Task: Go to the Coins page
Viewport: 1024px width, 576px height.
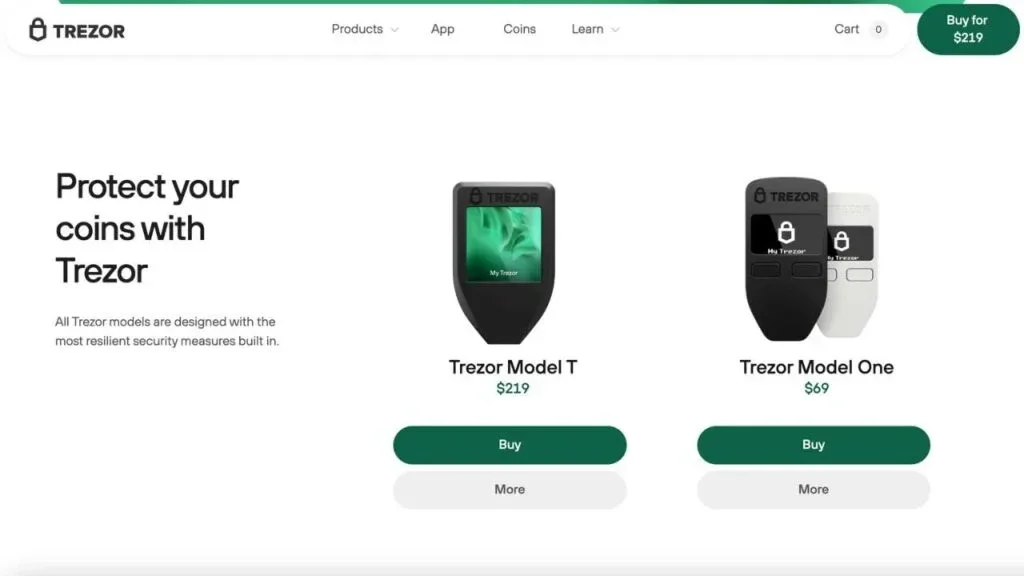Action: (x=519, y=29)
